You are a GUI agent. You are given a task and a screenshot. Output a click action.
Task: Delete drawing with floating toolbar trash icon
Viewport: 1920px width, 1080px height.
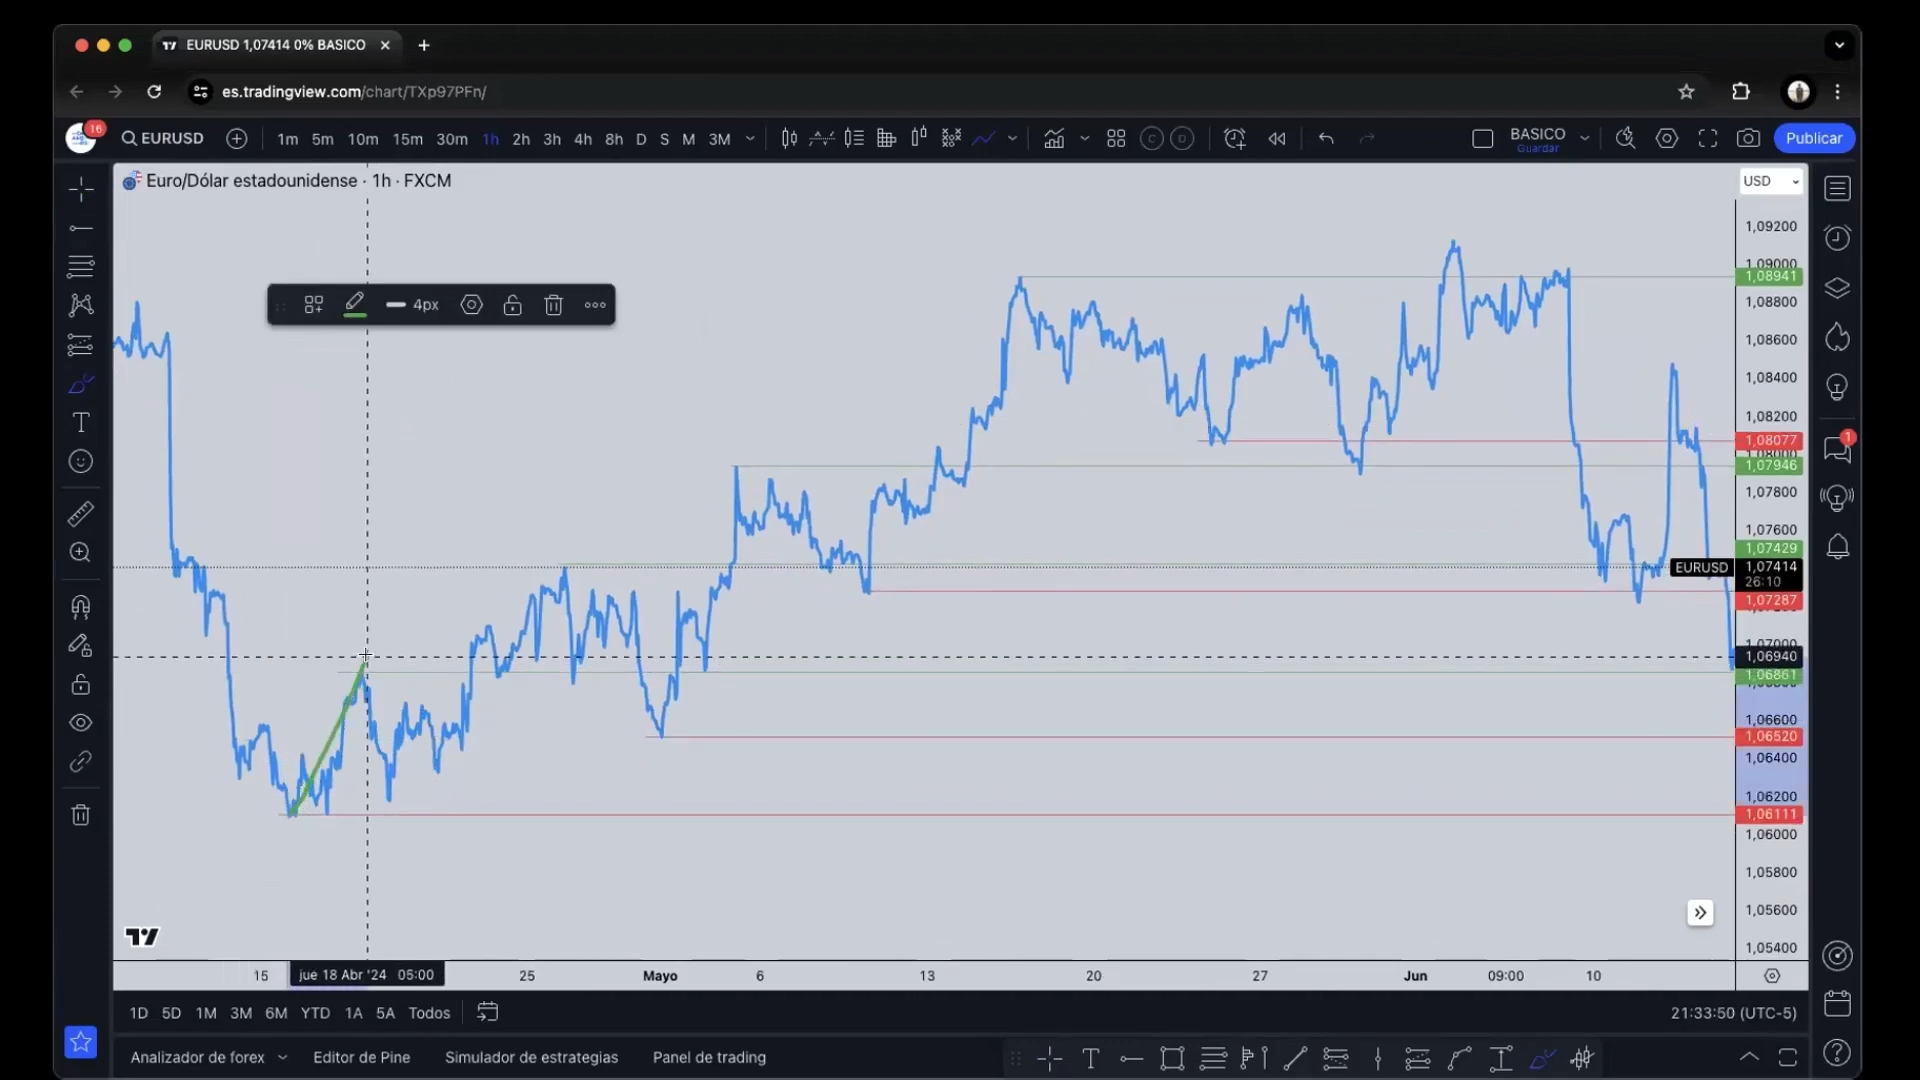pyautogui.click(x=553, y=305)
